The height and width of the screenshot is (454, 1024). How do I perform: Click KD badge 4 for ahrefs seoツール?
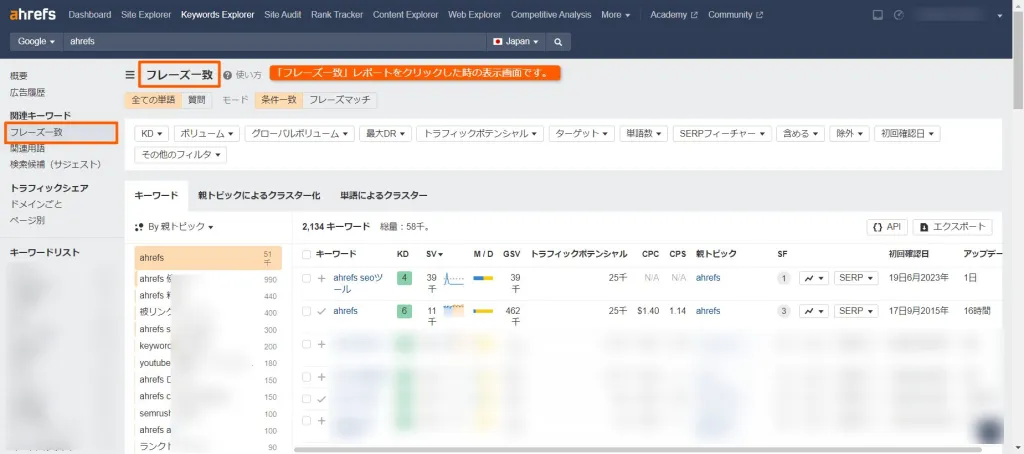(404, 278)
